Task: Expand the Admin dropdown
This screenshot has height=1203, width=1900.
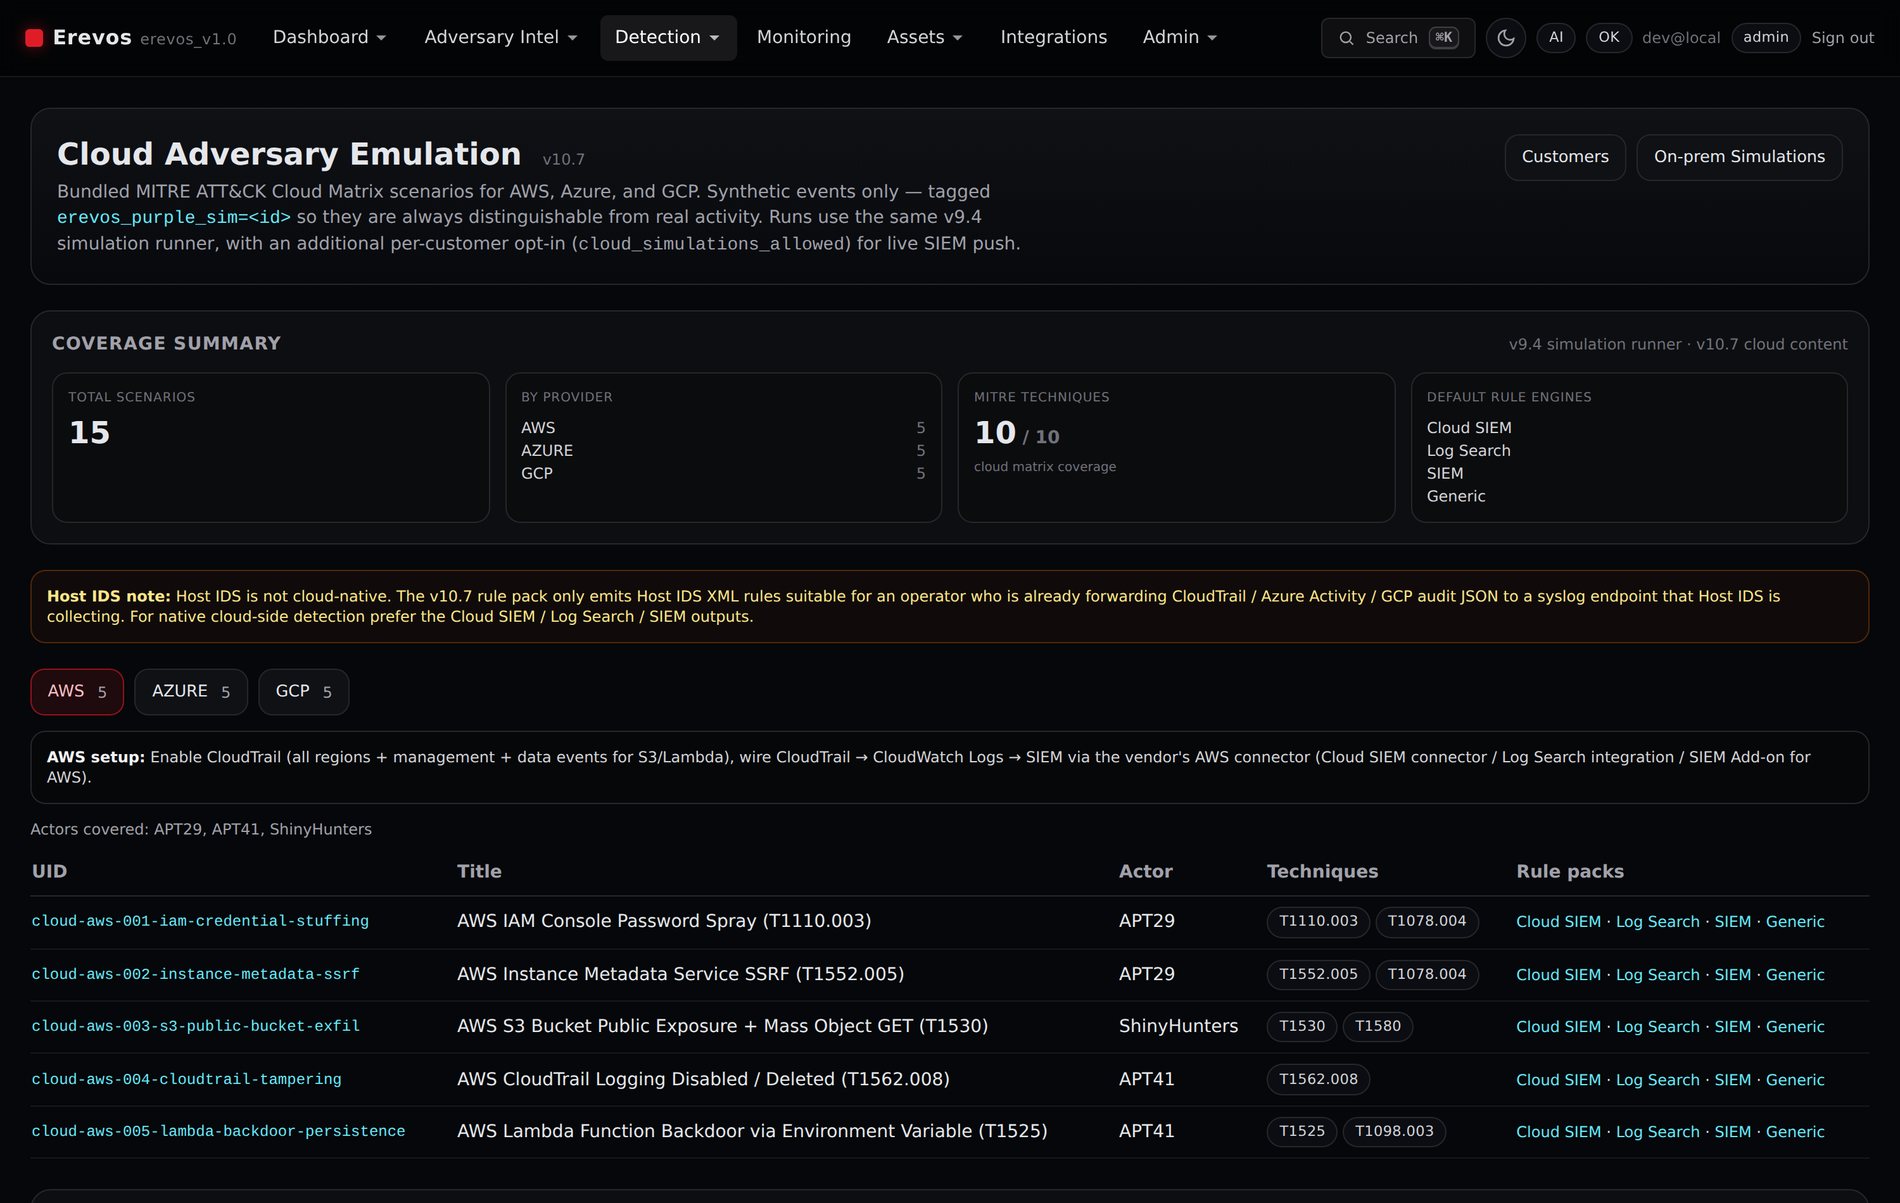Action: (1179, 37)
